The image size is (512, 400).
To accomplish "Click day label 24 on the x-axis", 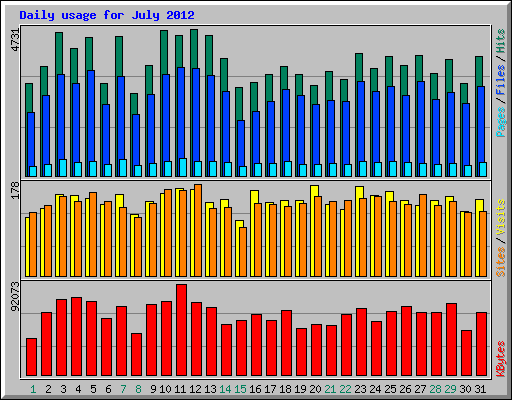I will (x=375, y=389).
